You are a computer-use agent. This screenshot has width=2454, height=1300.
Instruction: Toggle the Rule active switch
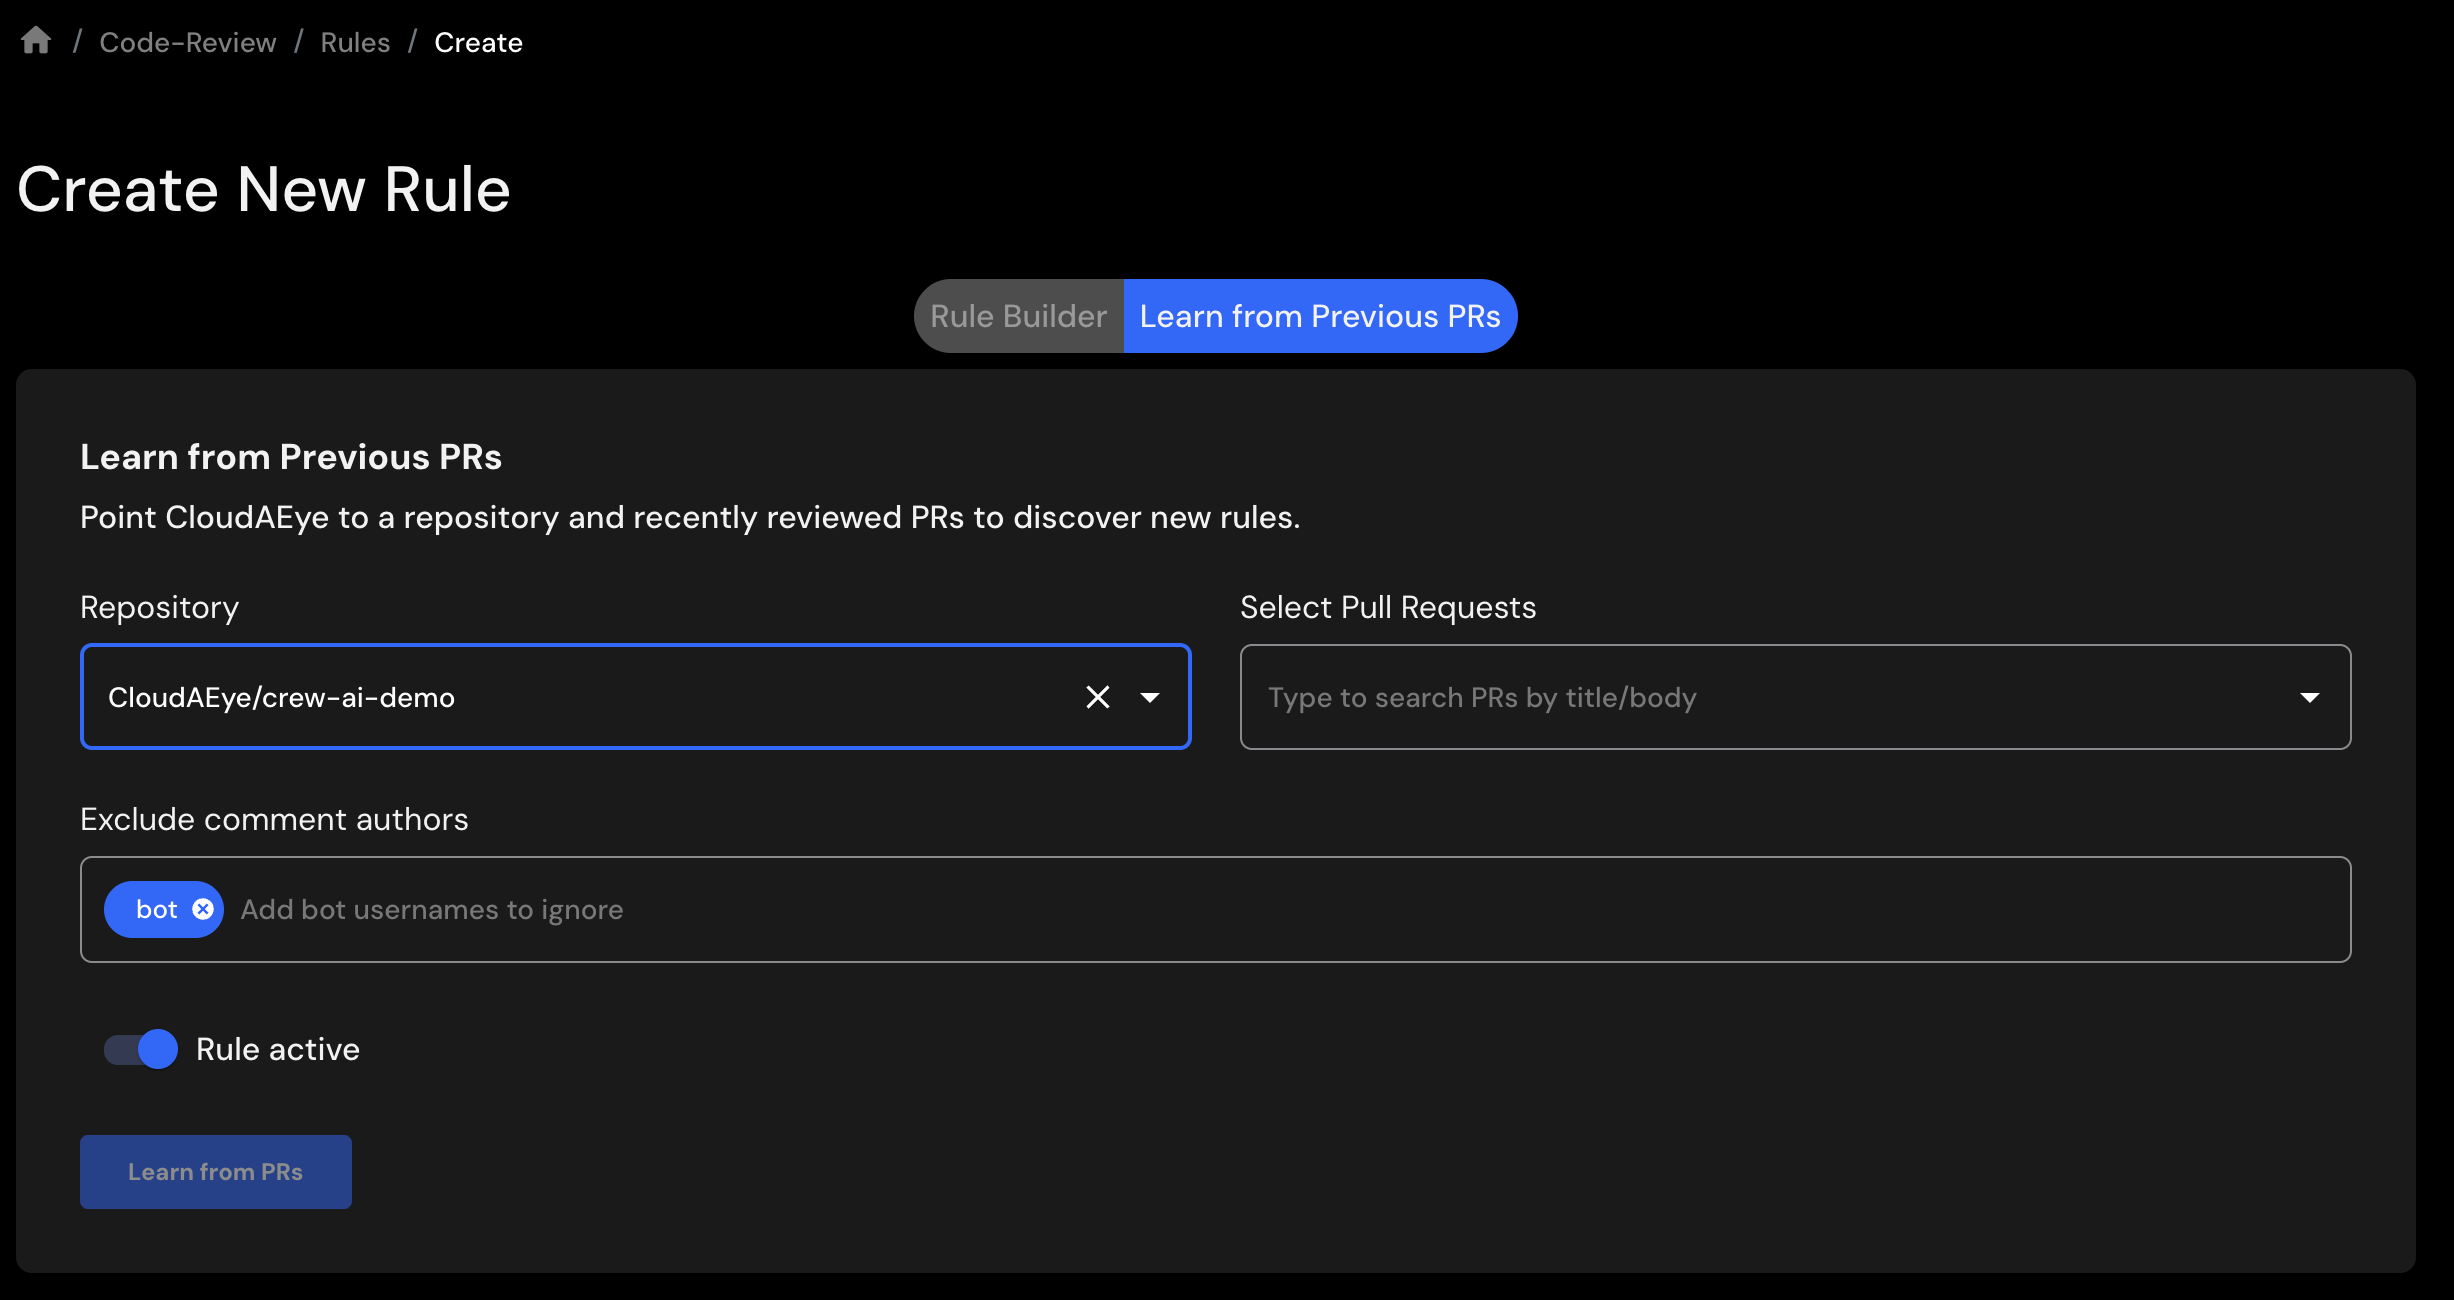(x=141, y=1049)
